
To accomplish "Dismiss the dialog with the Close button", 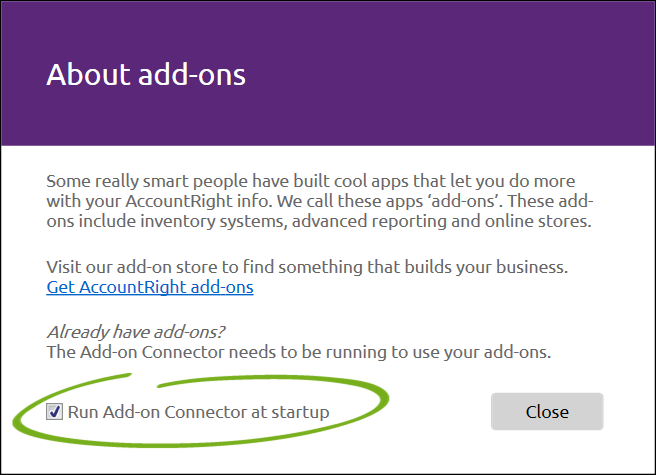I will click(547, 411).
